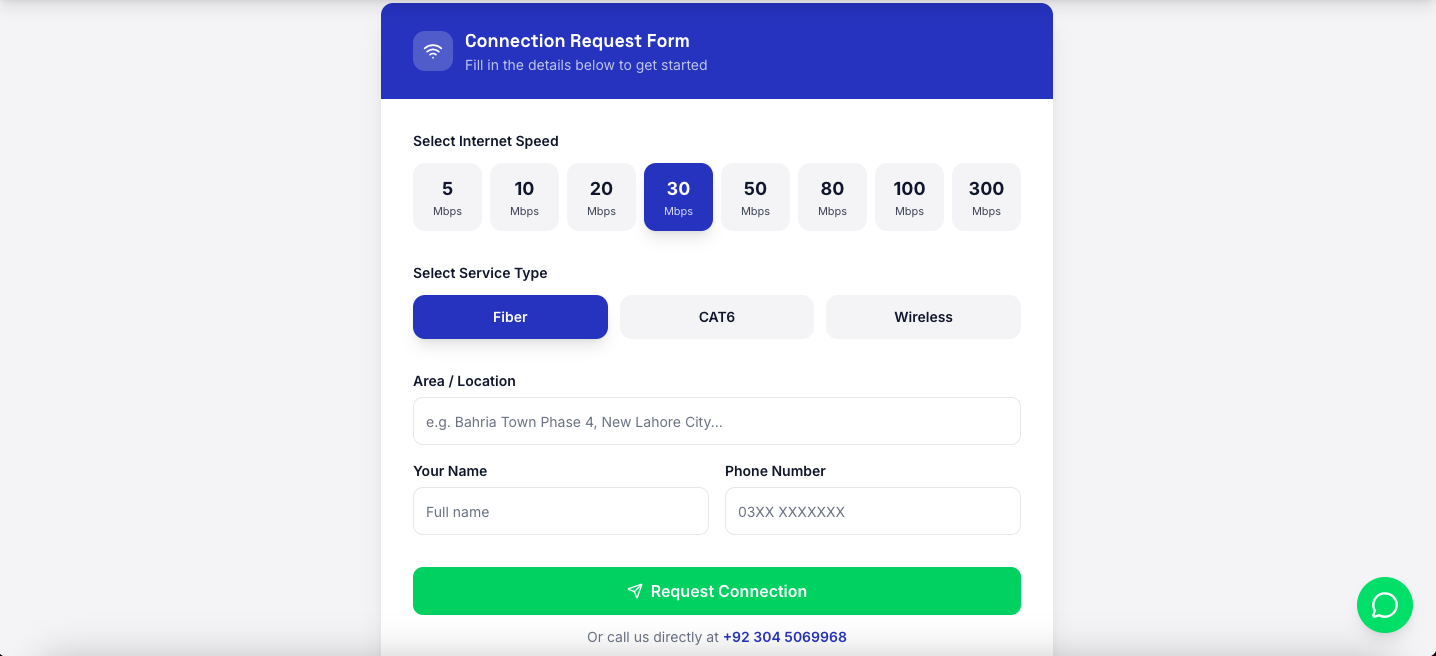Click the Area / Location input field
The width and height of the screenshot is (1436, 656).
pyautogui.click(x=716, y=421)
